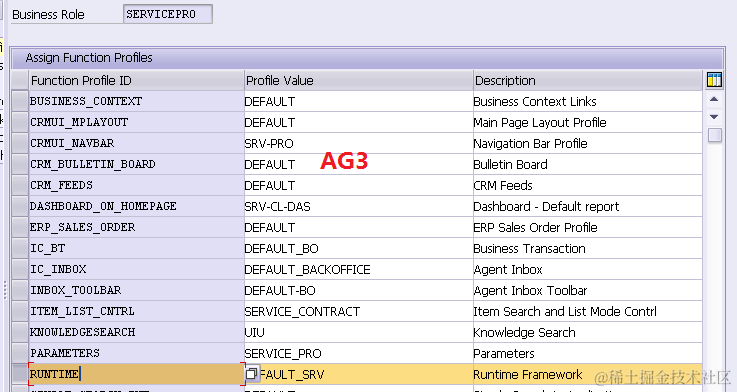Click PARAMETERS profile ID cell

(x=136, y=353)
